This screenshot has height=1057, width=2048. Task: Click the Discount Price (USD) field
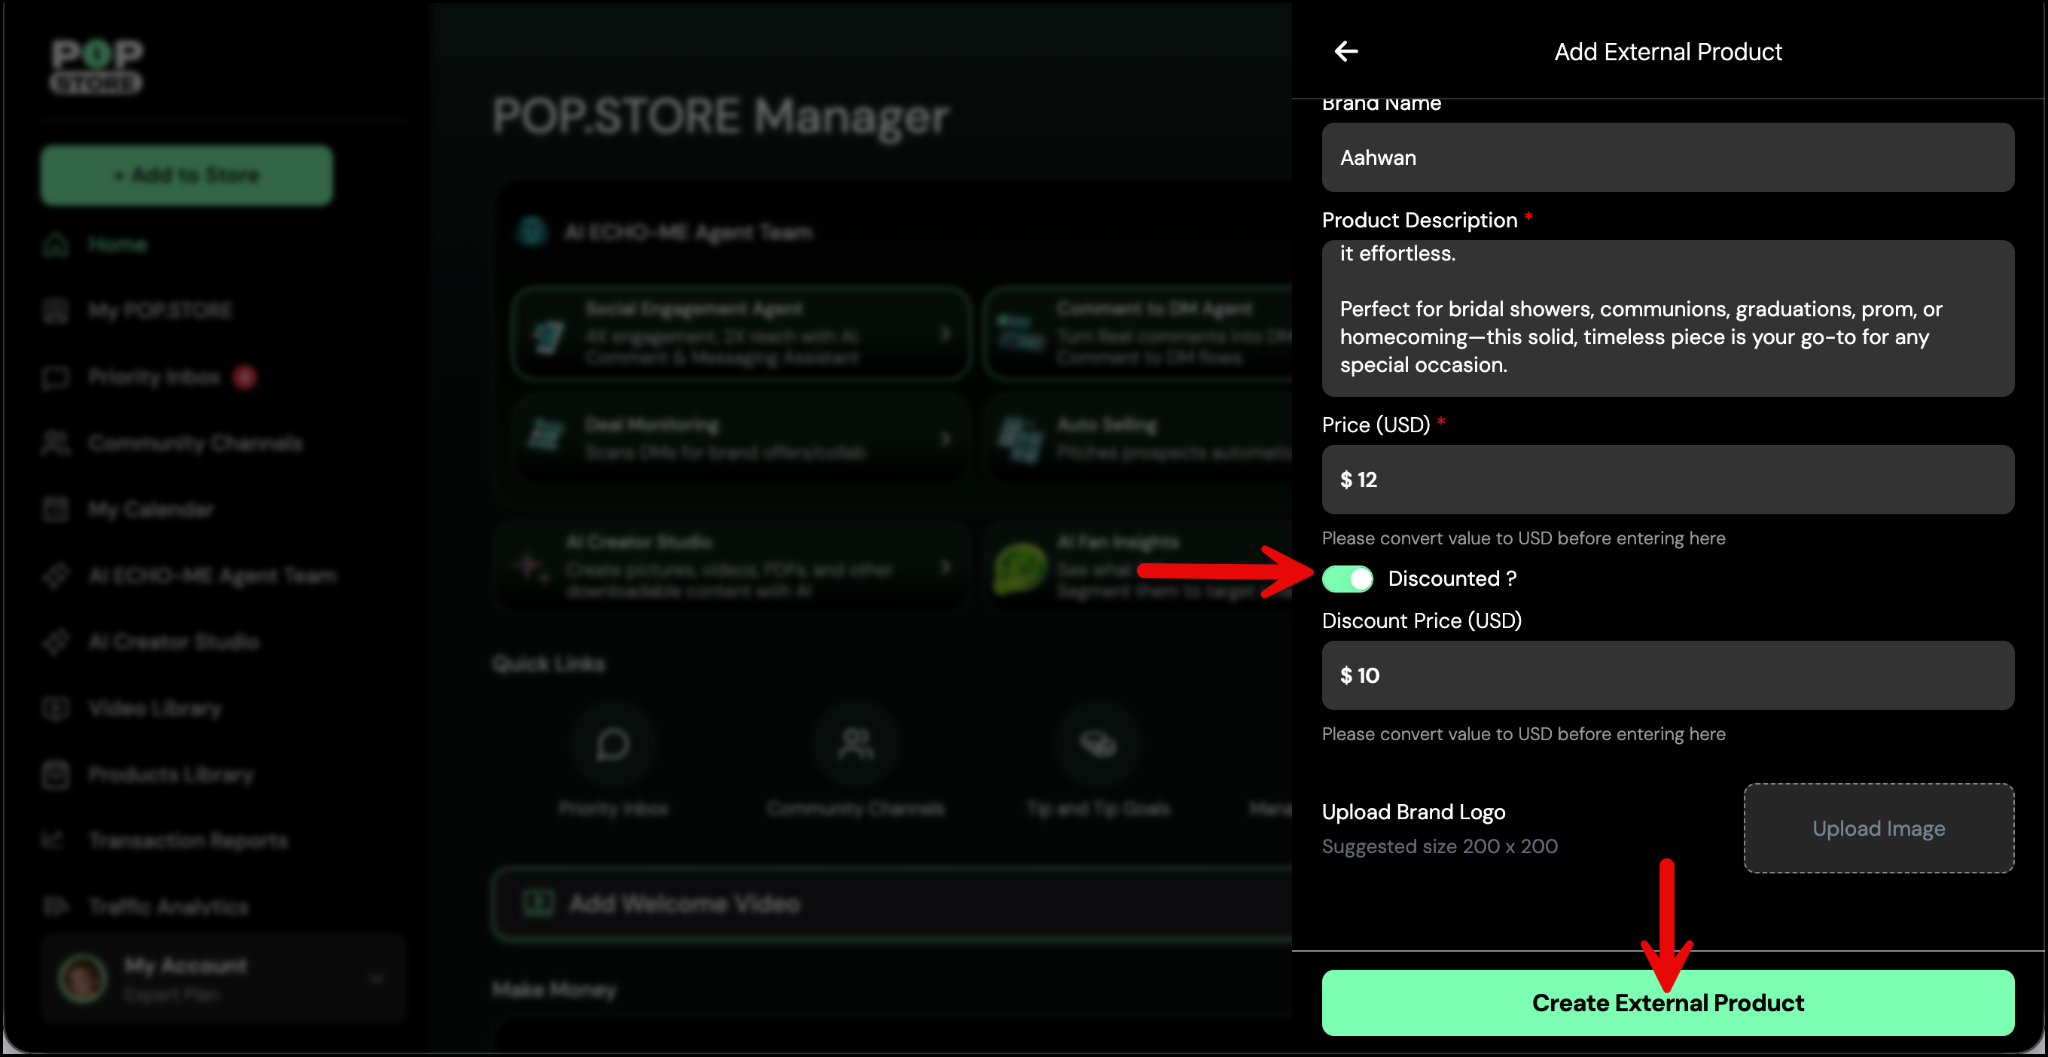tap(1667, 676)
